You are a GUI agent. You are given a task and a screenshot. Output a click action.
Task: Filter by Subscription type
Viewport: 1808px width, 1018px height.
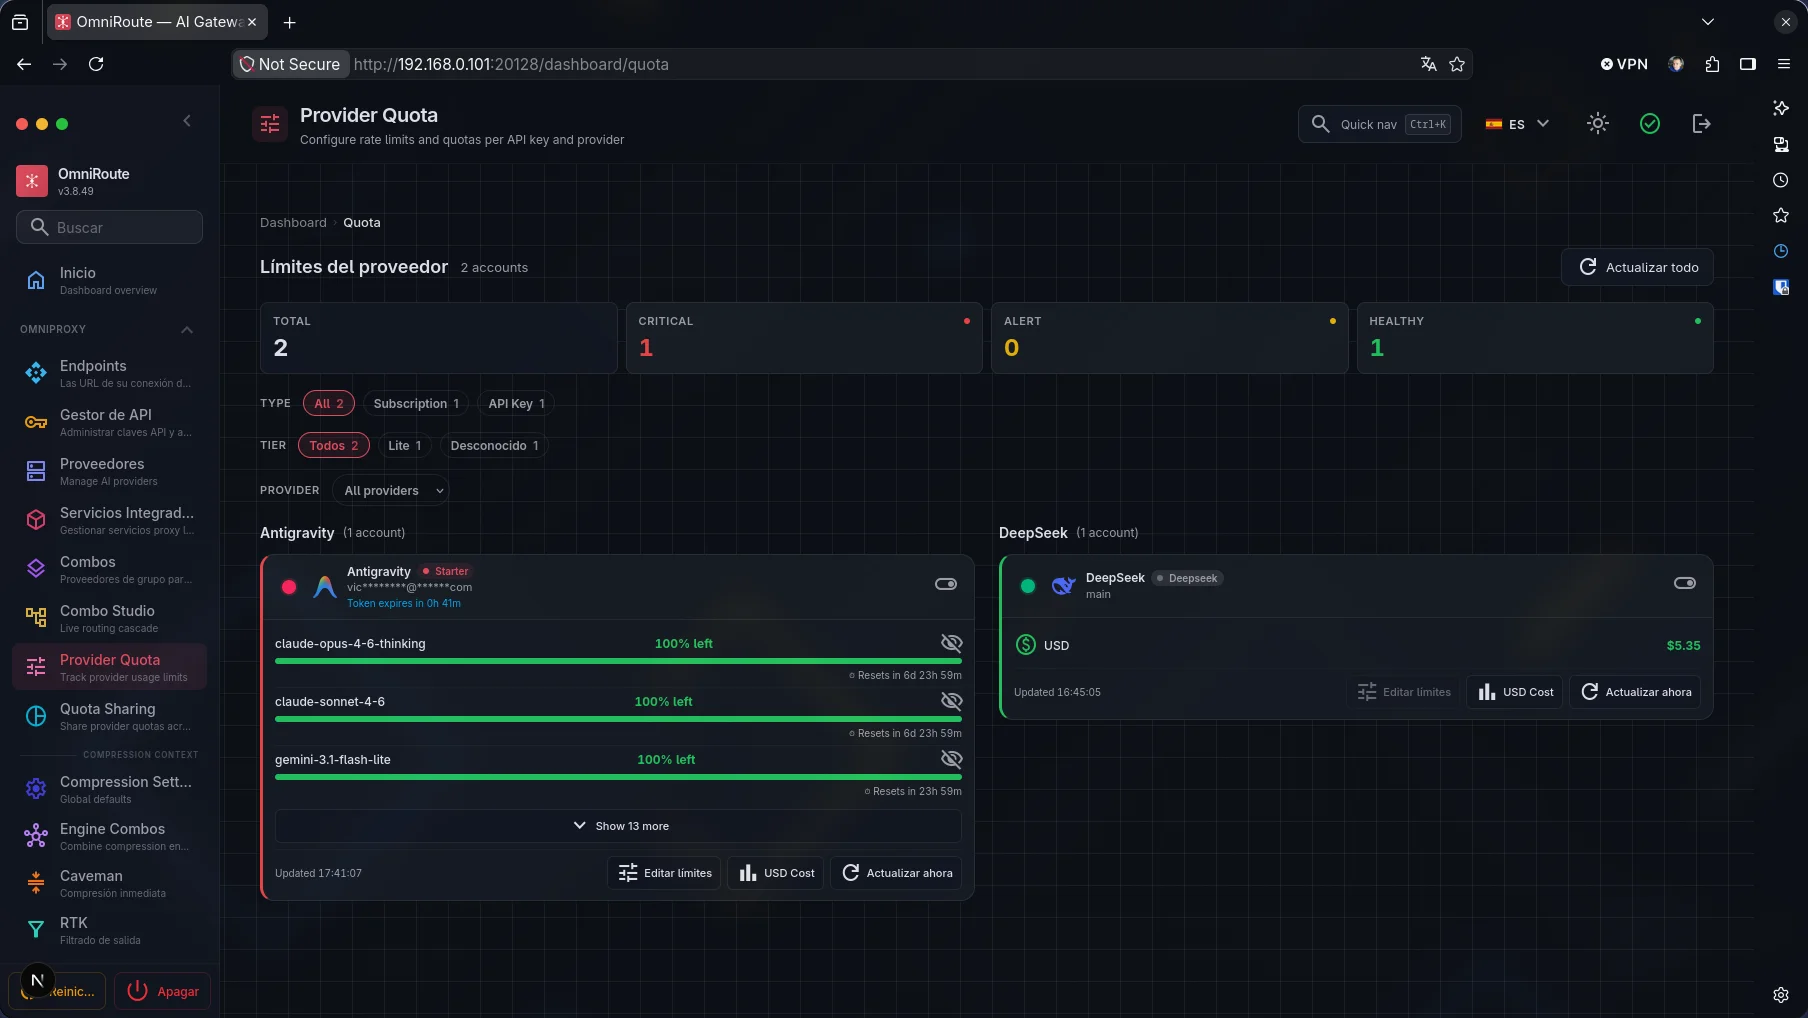[416, 403]
